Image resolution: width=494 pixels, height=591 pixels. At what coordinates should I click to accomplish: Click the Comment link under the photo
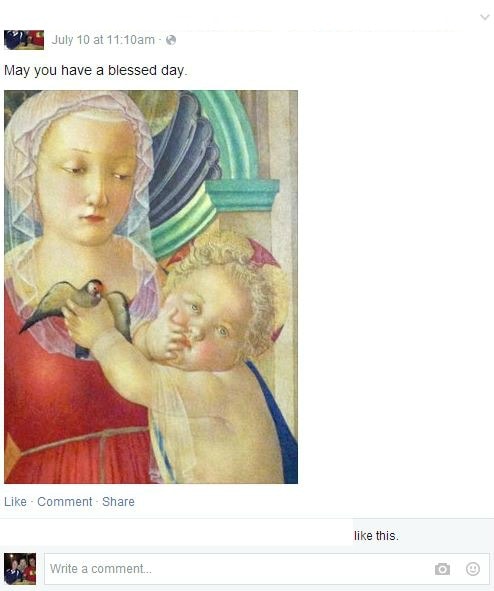coord(64,502)
